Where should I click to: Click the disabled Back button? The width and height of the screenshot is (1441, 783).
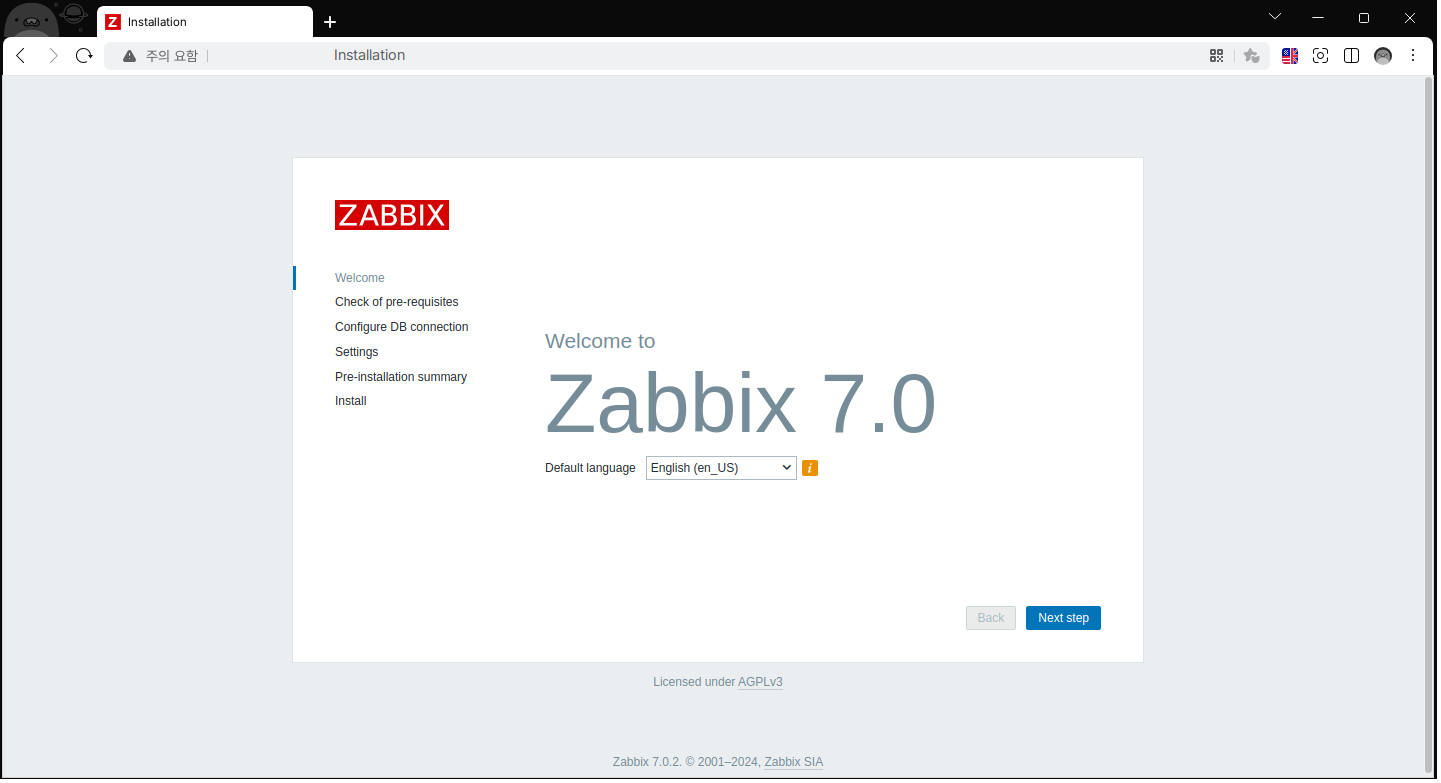[x=991, y=618]
